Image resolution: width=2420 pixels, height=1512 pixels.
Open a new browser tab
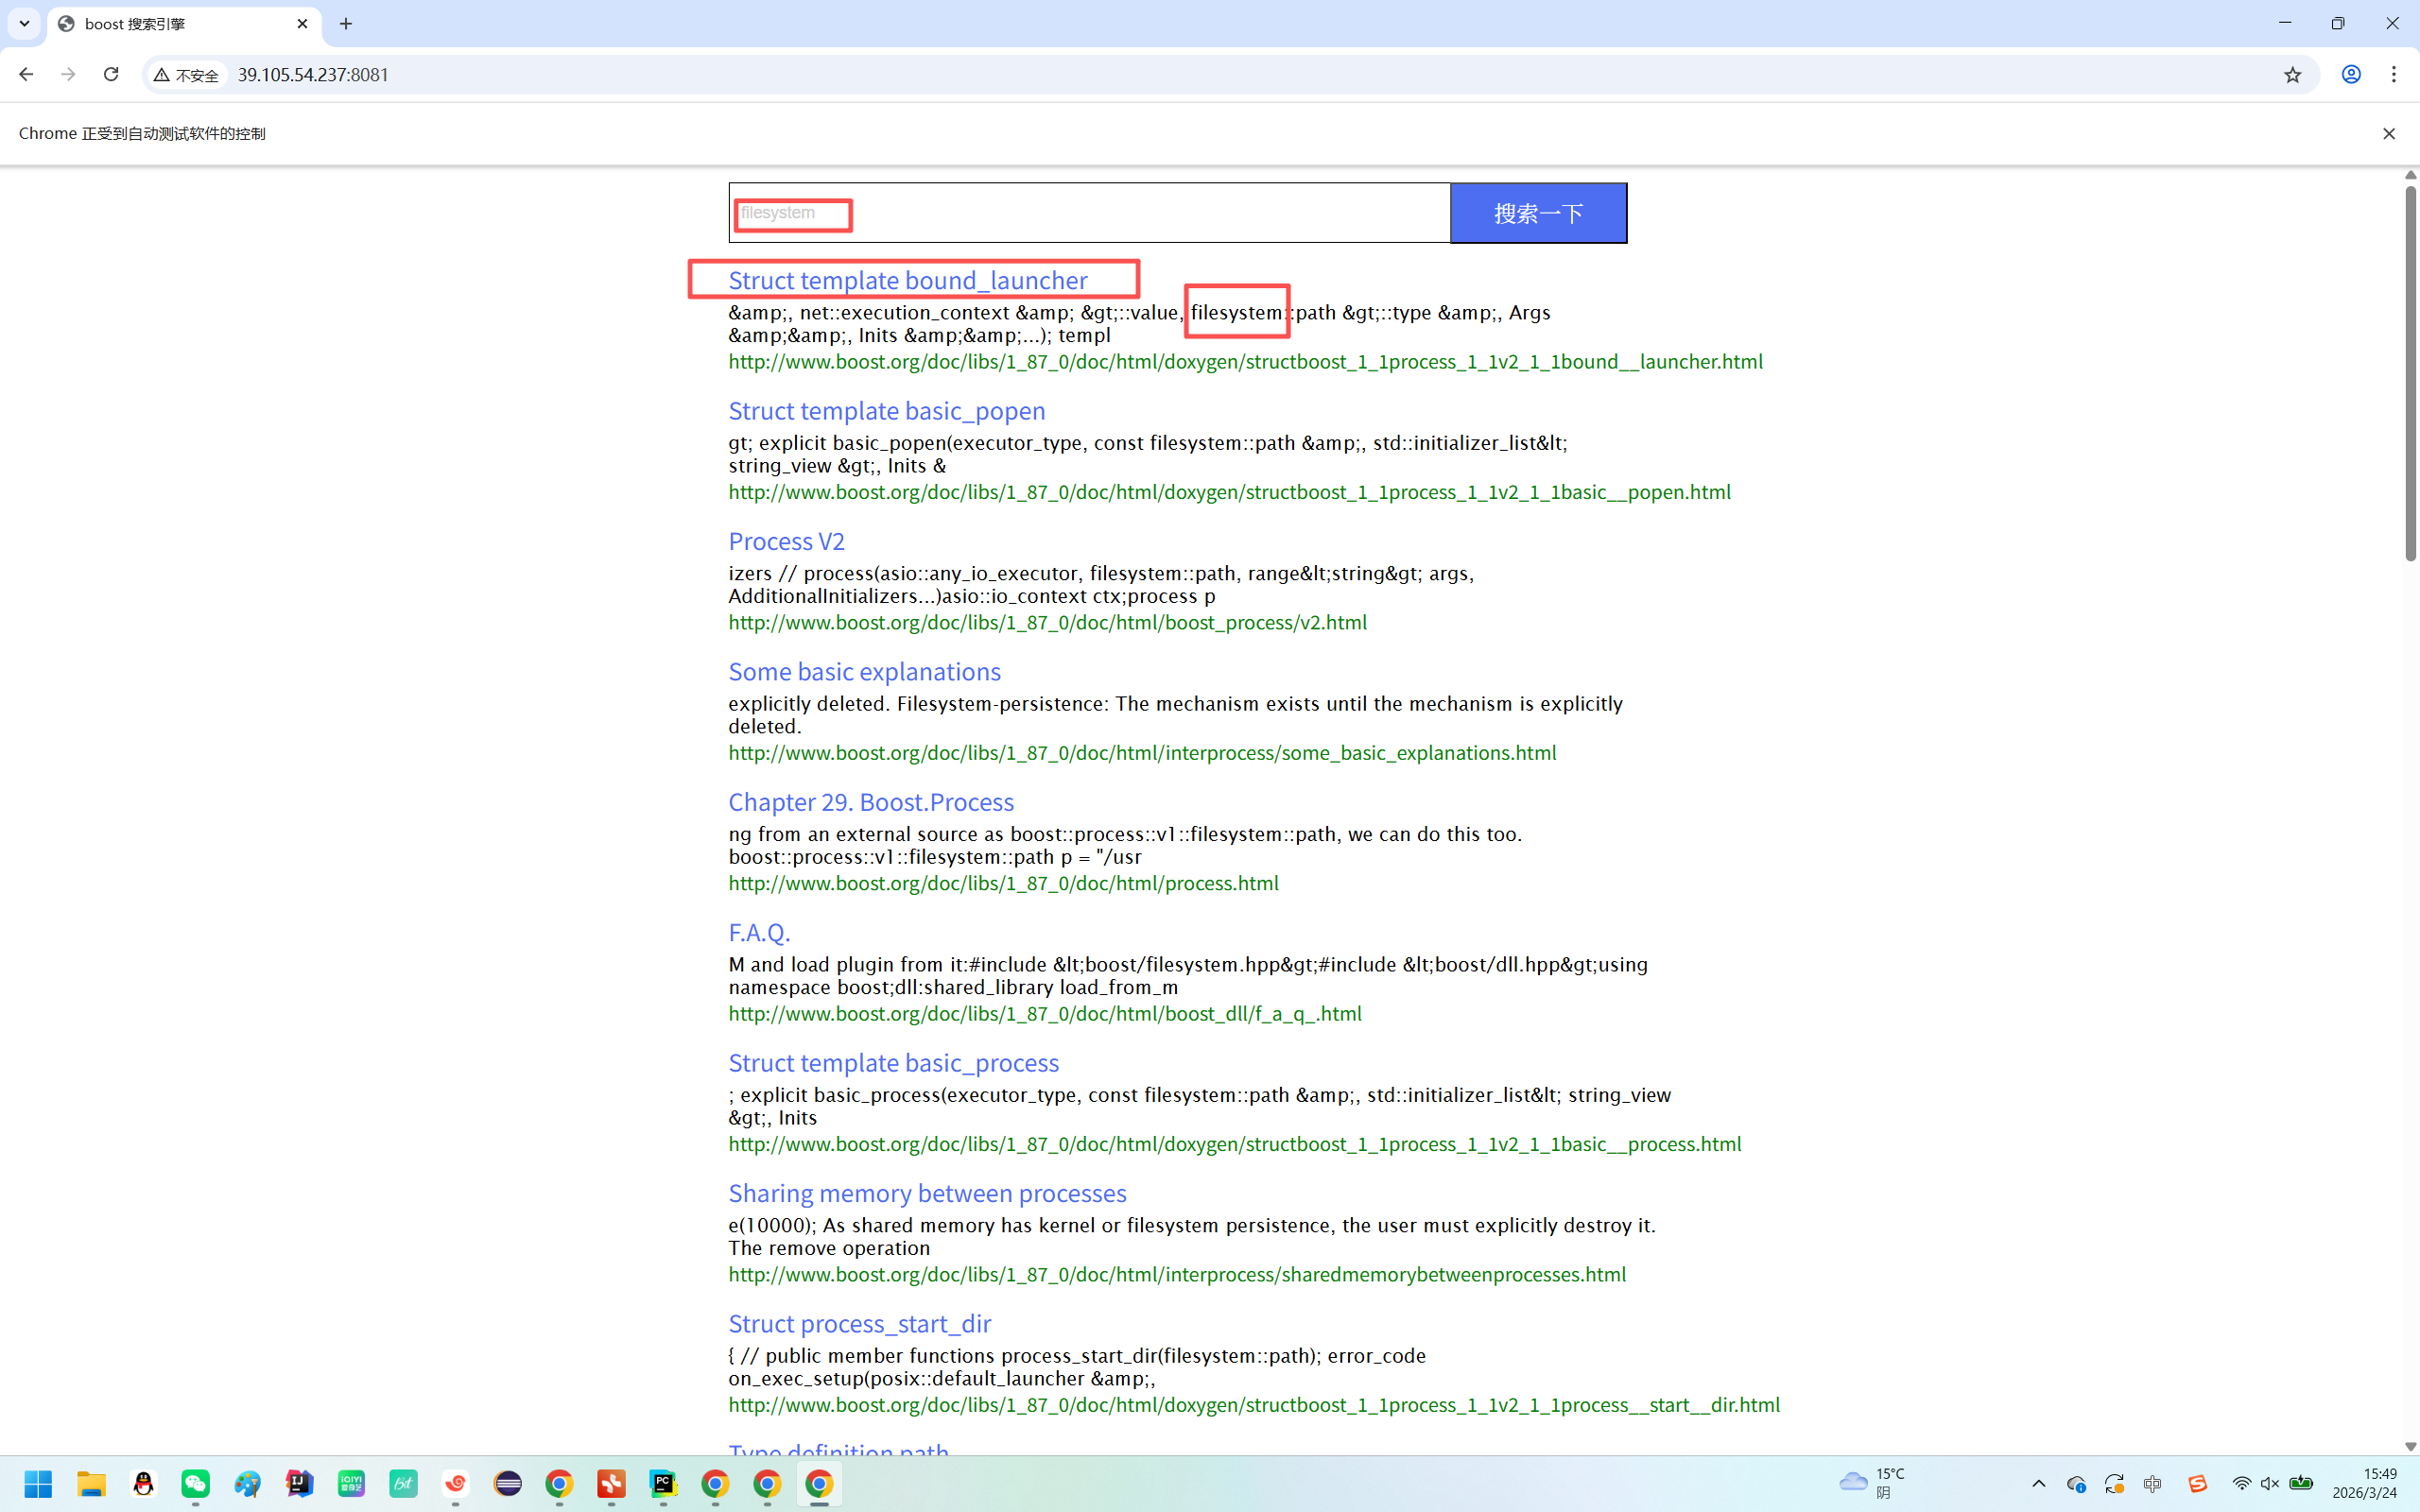pos(346,24)
